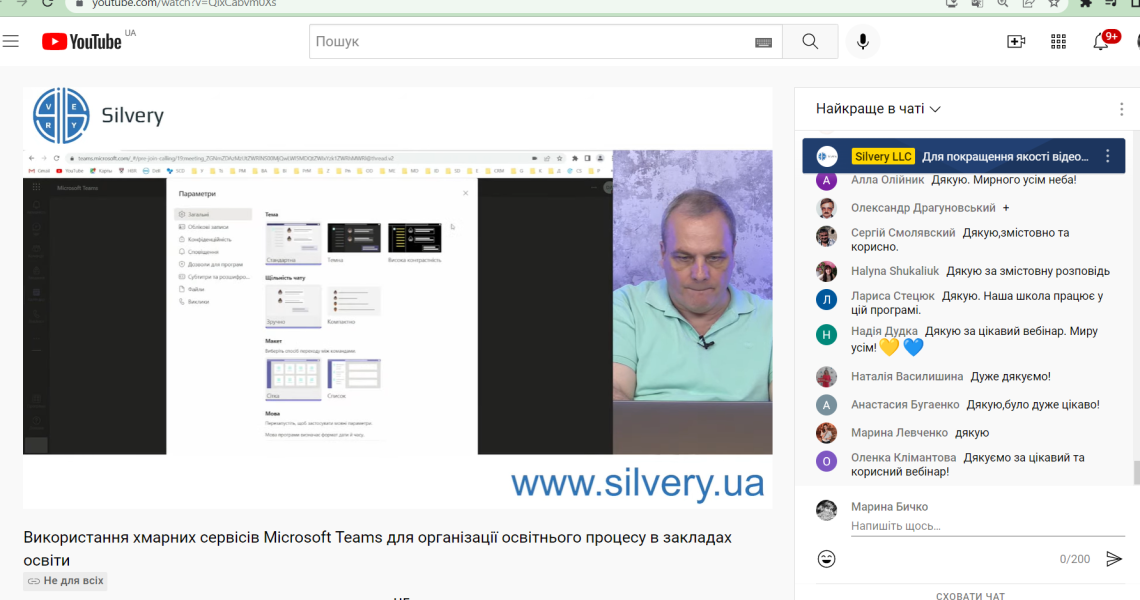
Task: Click the presenter's webcam feed in video
Action: [x=692, y=302]
